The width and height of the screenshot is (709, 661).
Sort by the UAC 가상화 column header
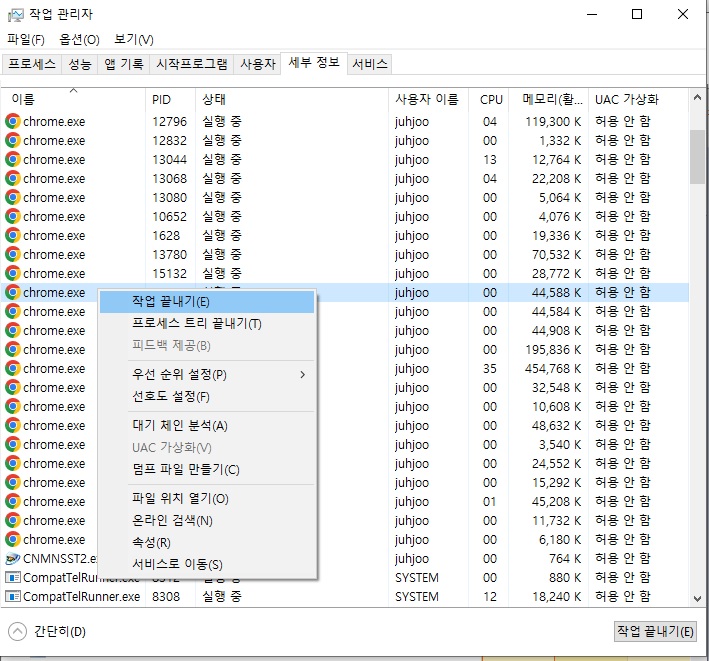(x=638, y=99)
